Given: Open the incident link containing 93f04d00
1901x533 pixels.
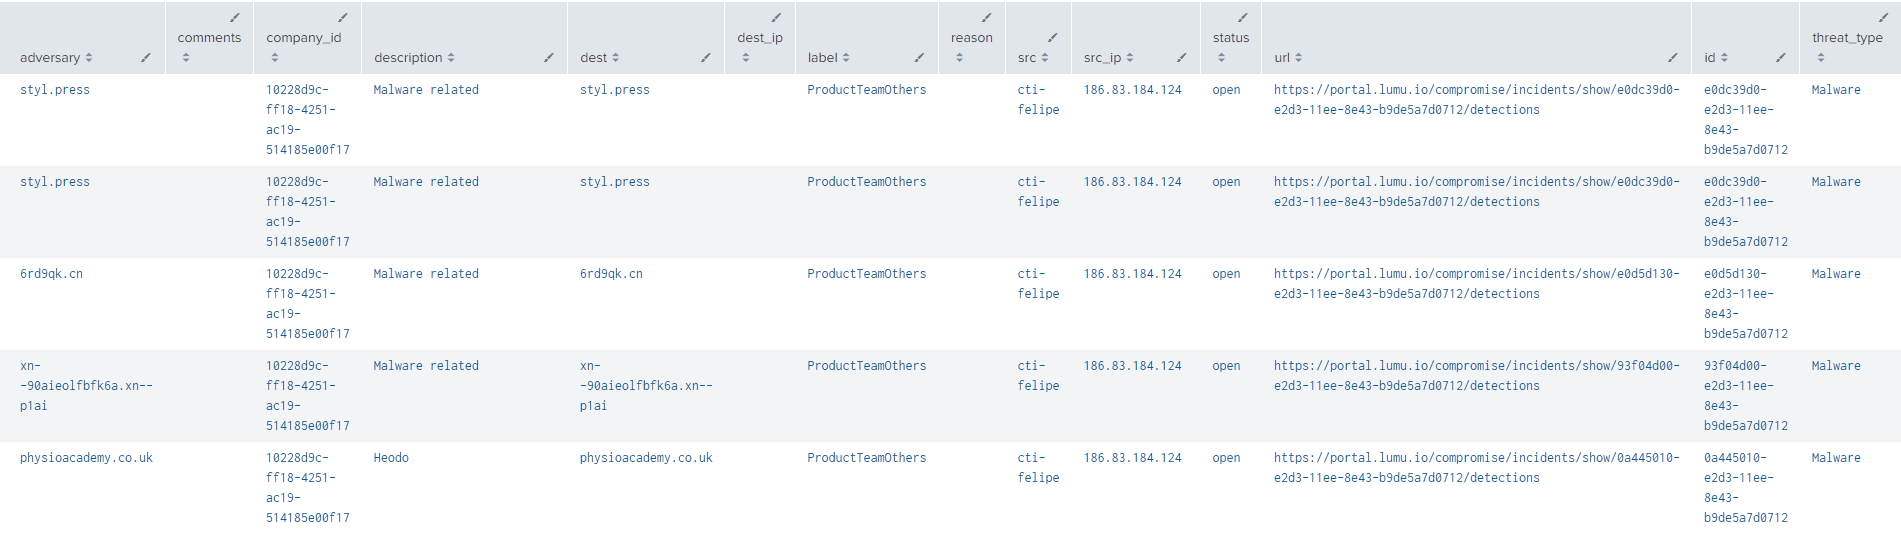Looking at the screenshot, I should [1476, 376].
